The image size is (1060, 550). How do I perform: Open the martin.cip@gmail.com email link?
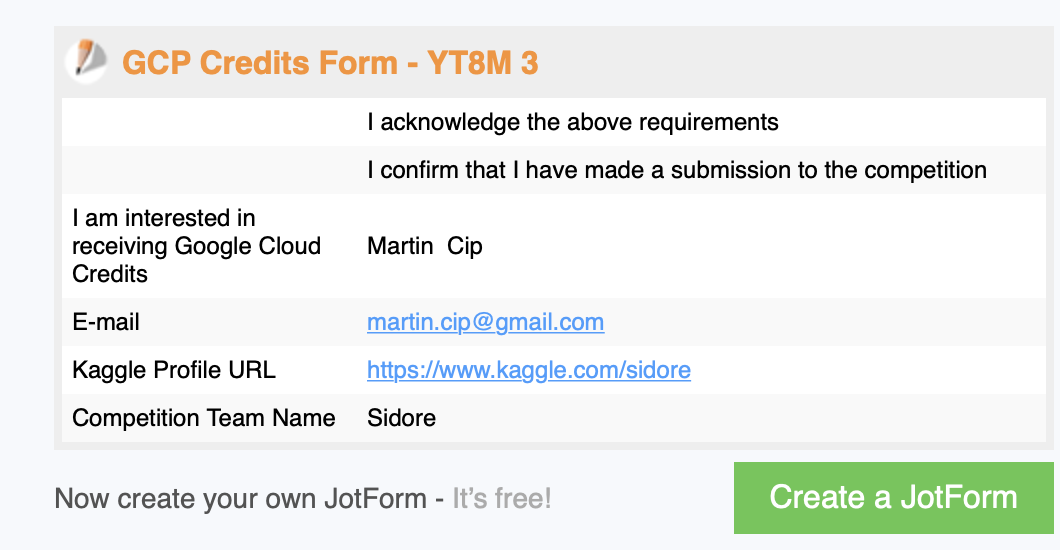[485, 322]
